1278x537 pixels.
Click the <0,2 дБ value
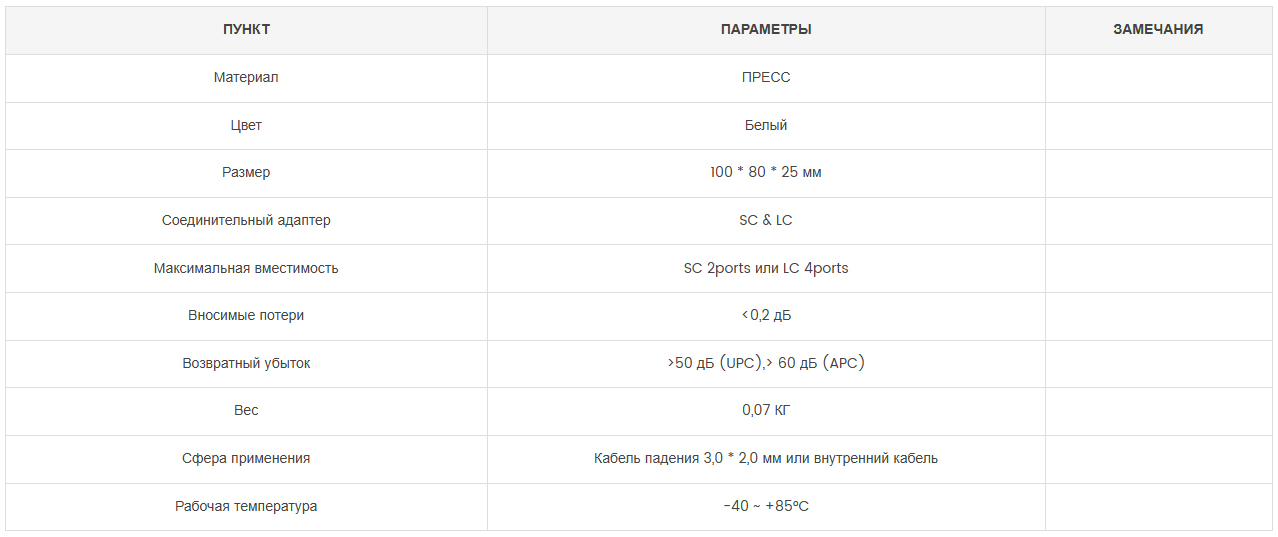[x=766, y=315]
